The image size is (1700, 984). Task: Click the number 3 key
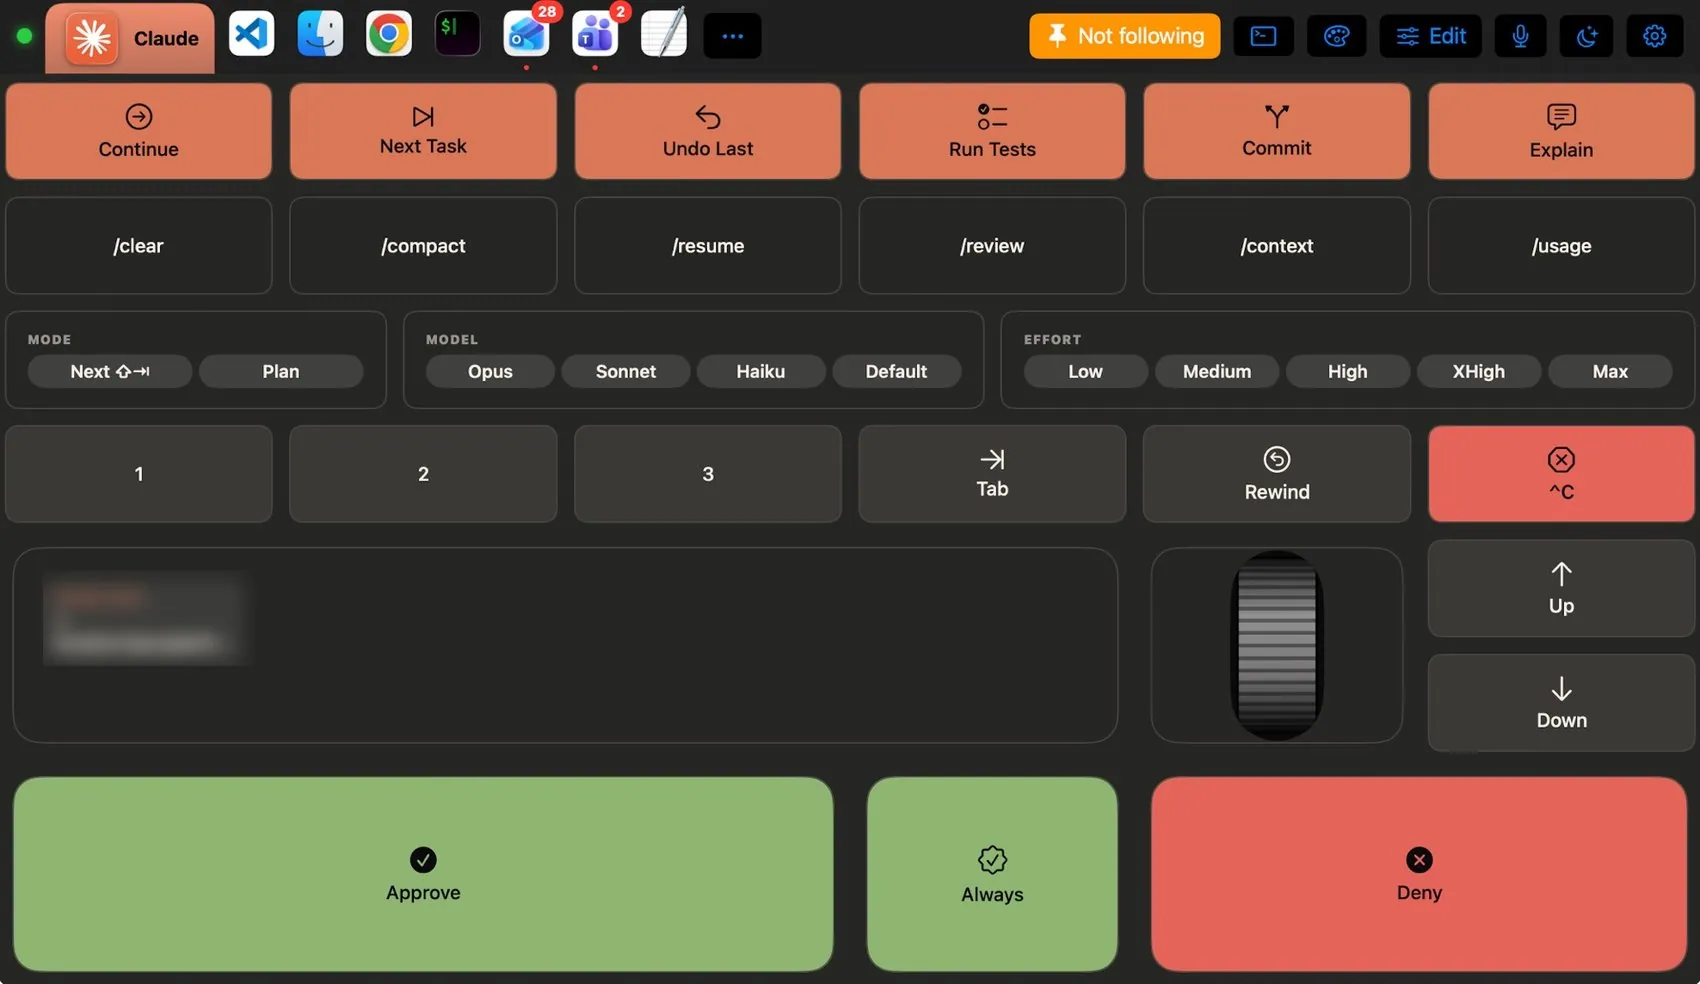(x=708, y=474)
